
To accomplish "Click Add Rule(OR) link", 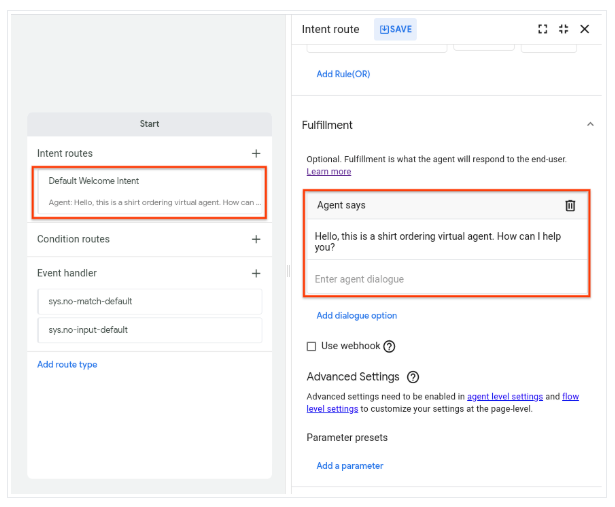I will tap(343, 74).
